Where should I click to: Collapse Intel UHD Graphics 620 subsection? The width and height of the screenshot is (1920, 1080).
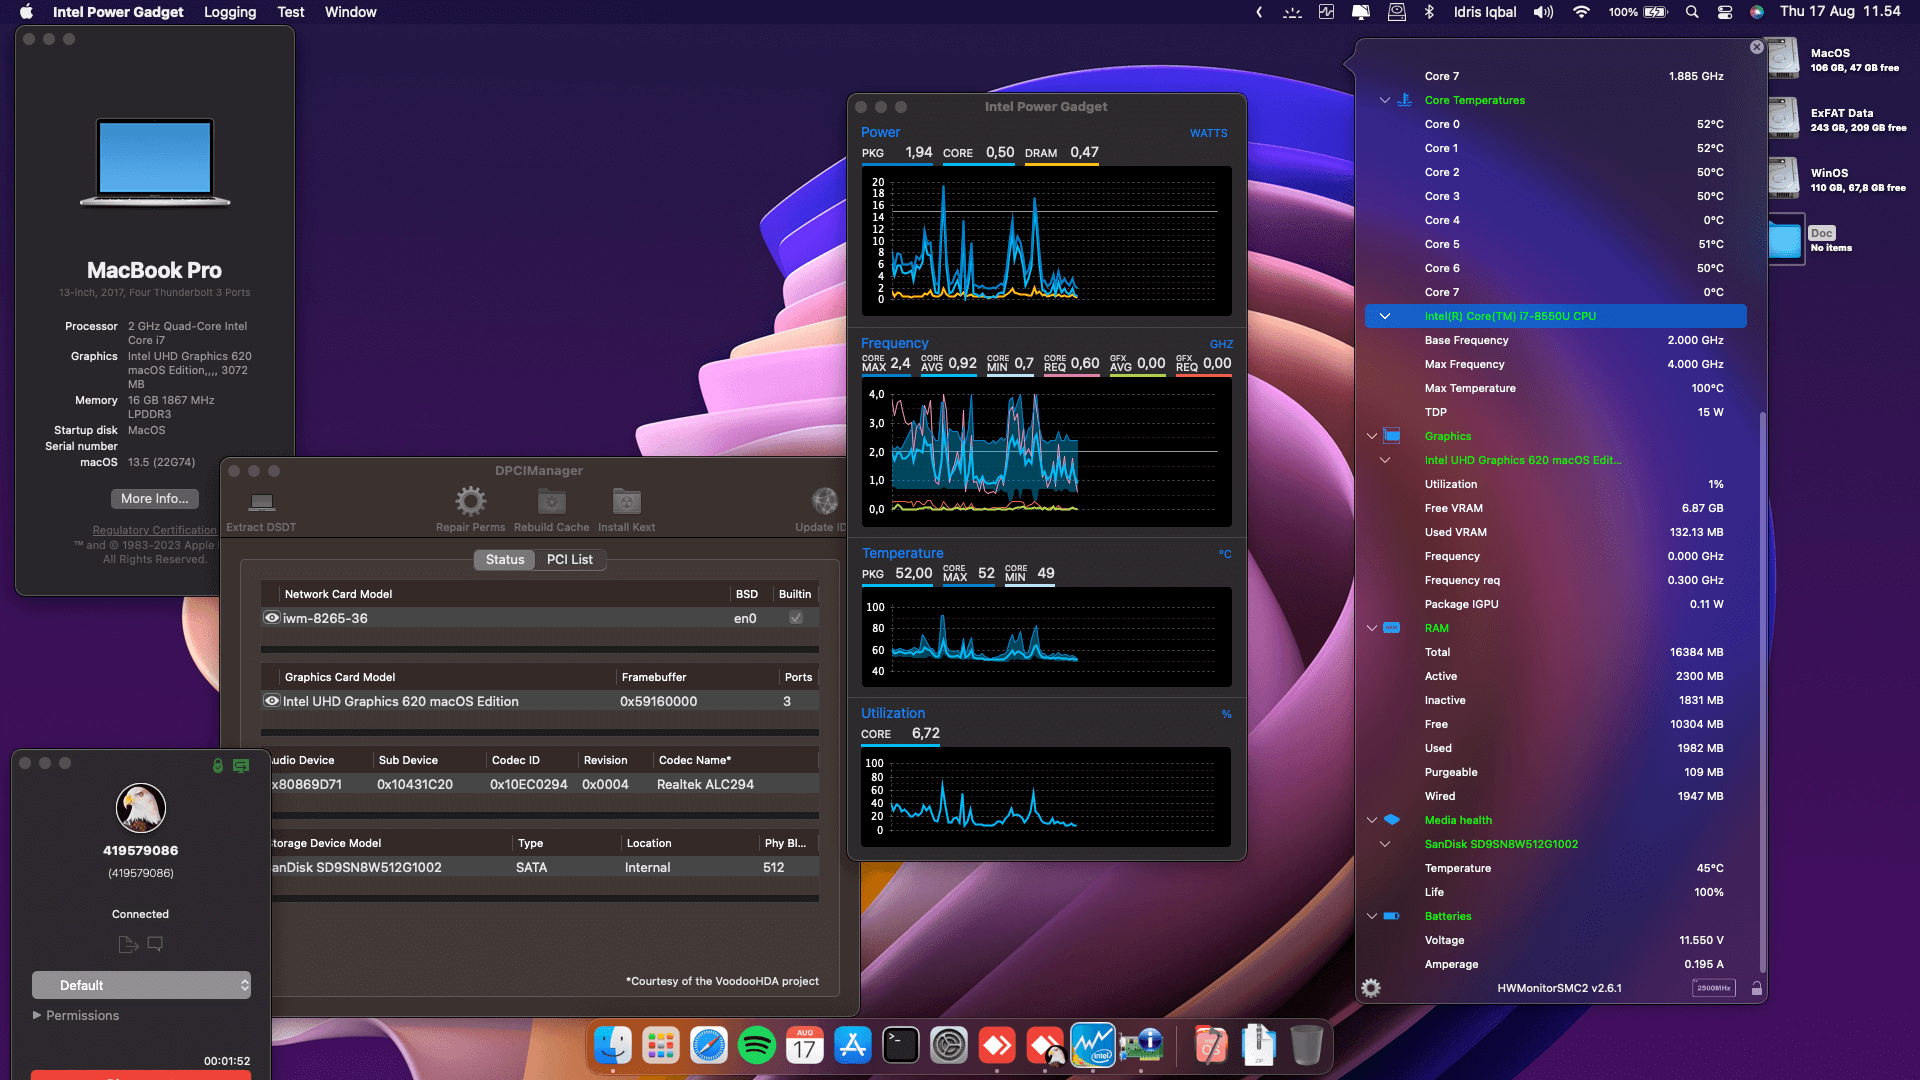(1385, 460)
